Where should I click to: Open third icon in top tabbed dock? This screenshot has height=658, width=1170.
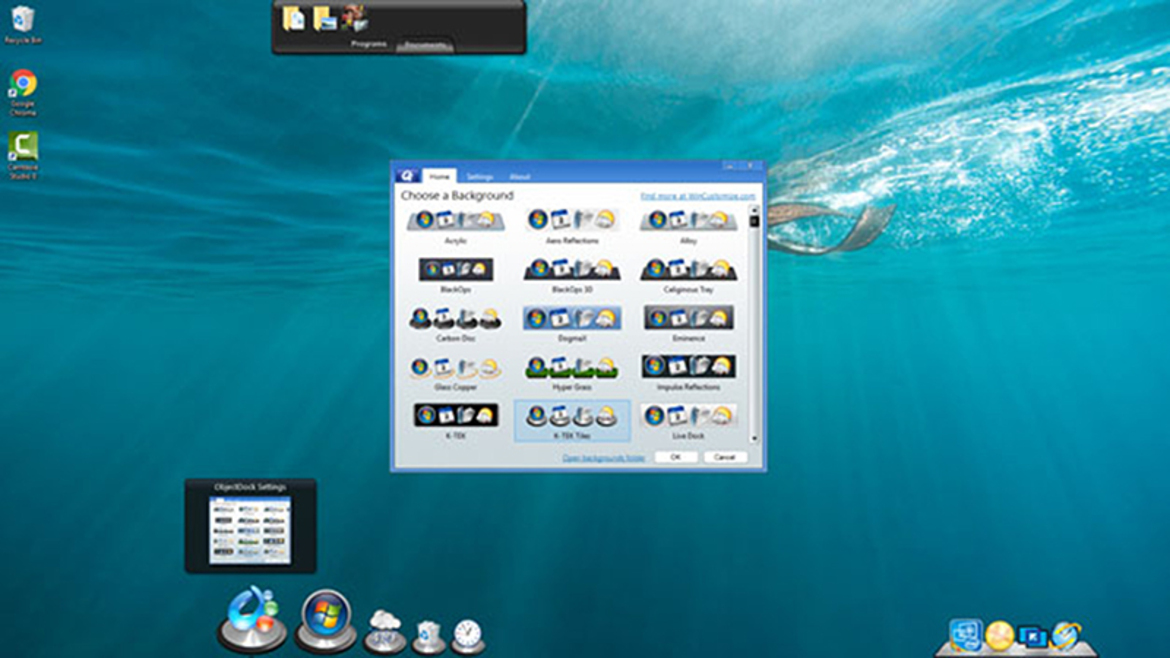354,18
